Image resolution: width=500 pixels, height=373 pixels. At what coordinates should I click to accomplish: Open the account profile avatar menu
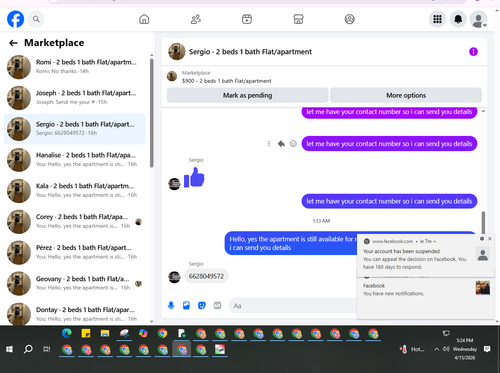[x=478, y=19]
